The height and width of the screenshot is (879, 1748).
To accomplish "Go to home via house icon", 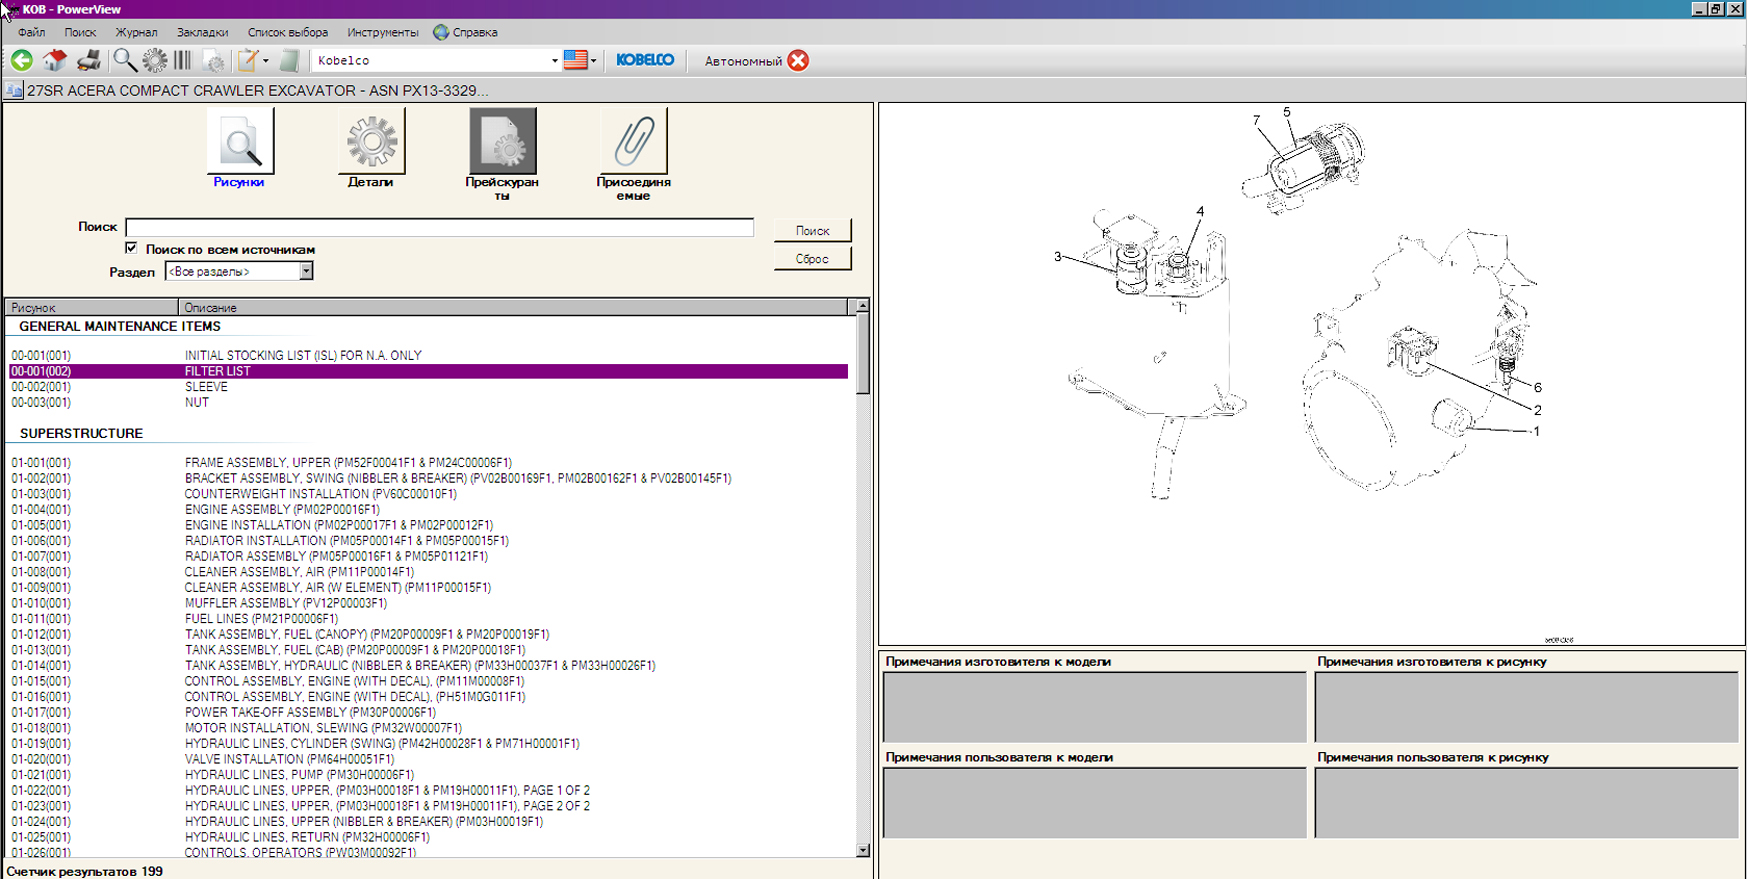I will pyautogui.click(x=55, y=61).
